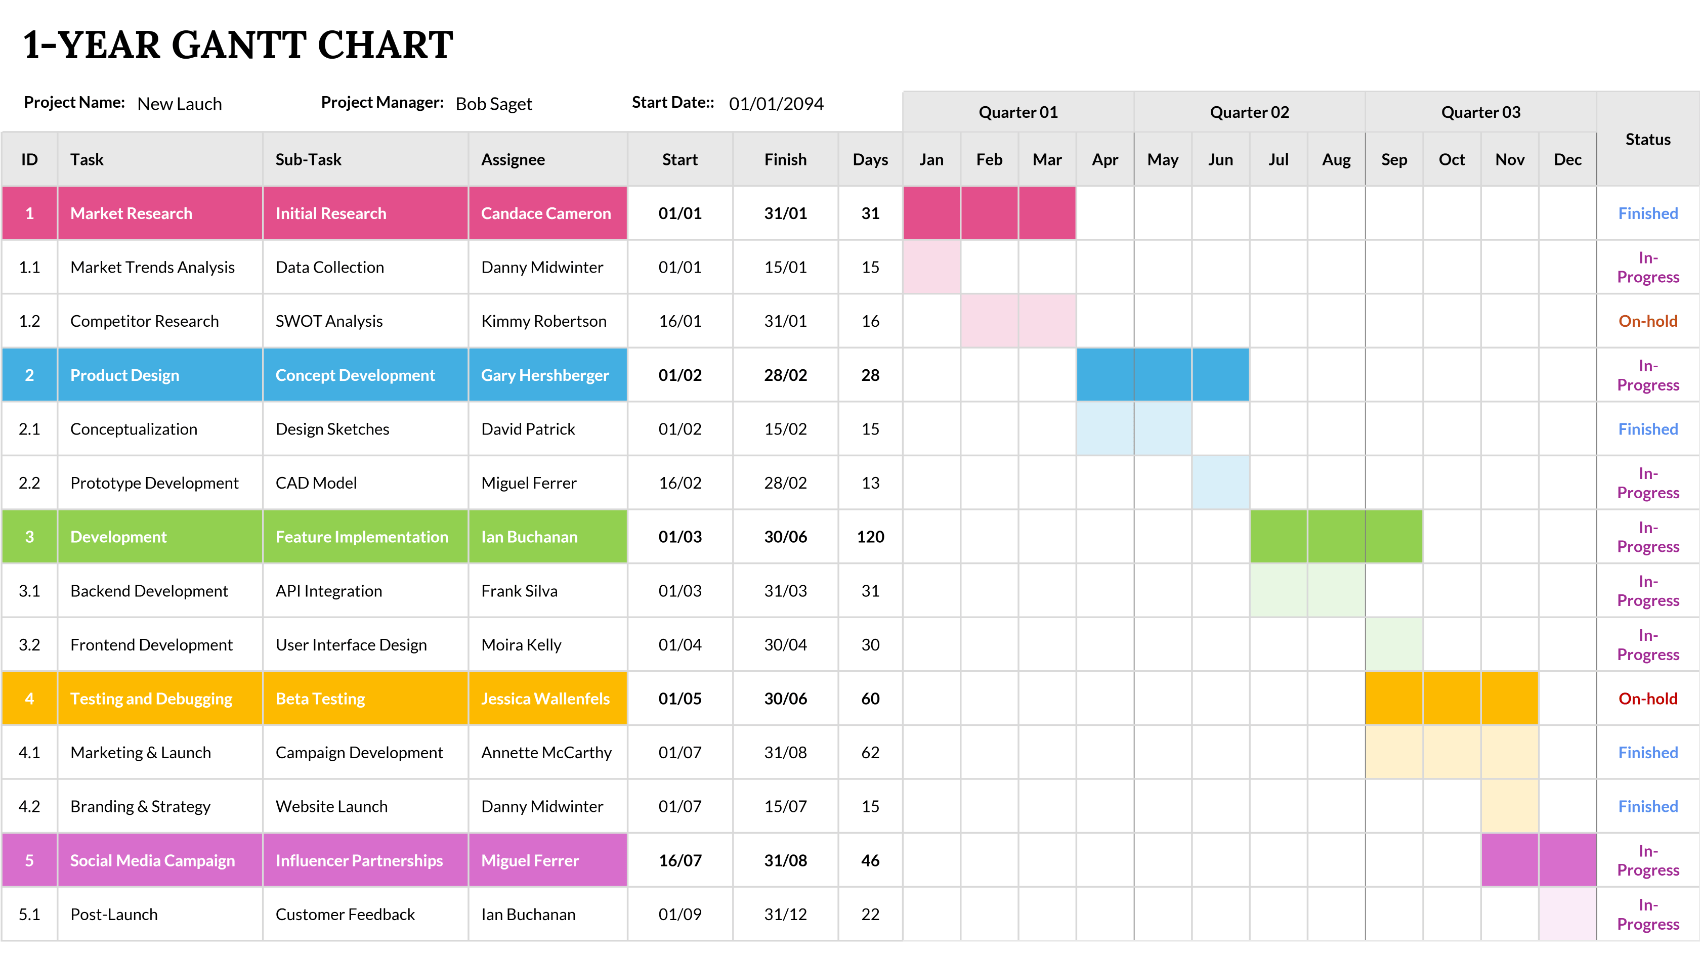
Task: Click the Jul month column header
Action: (1278, 160)
